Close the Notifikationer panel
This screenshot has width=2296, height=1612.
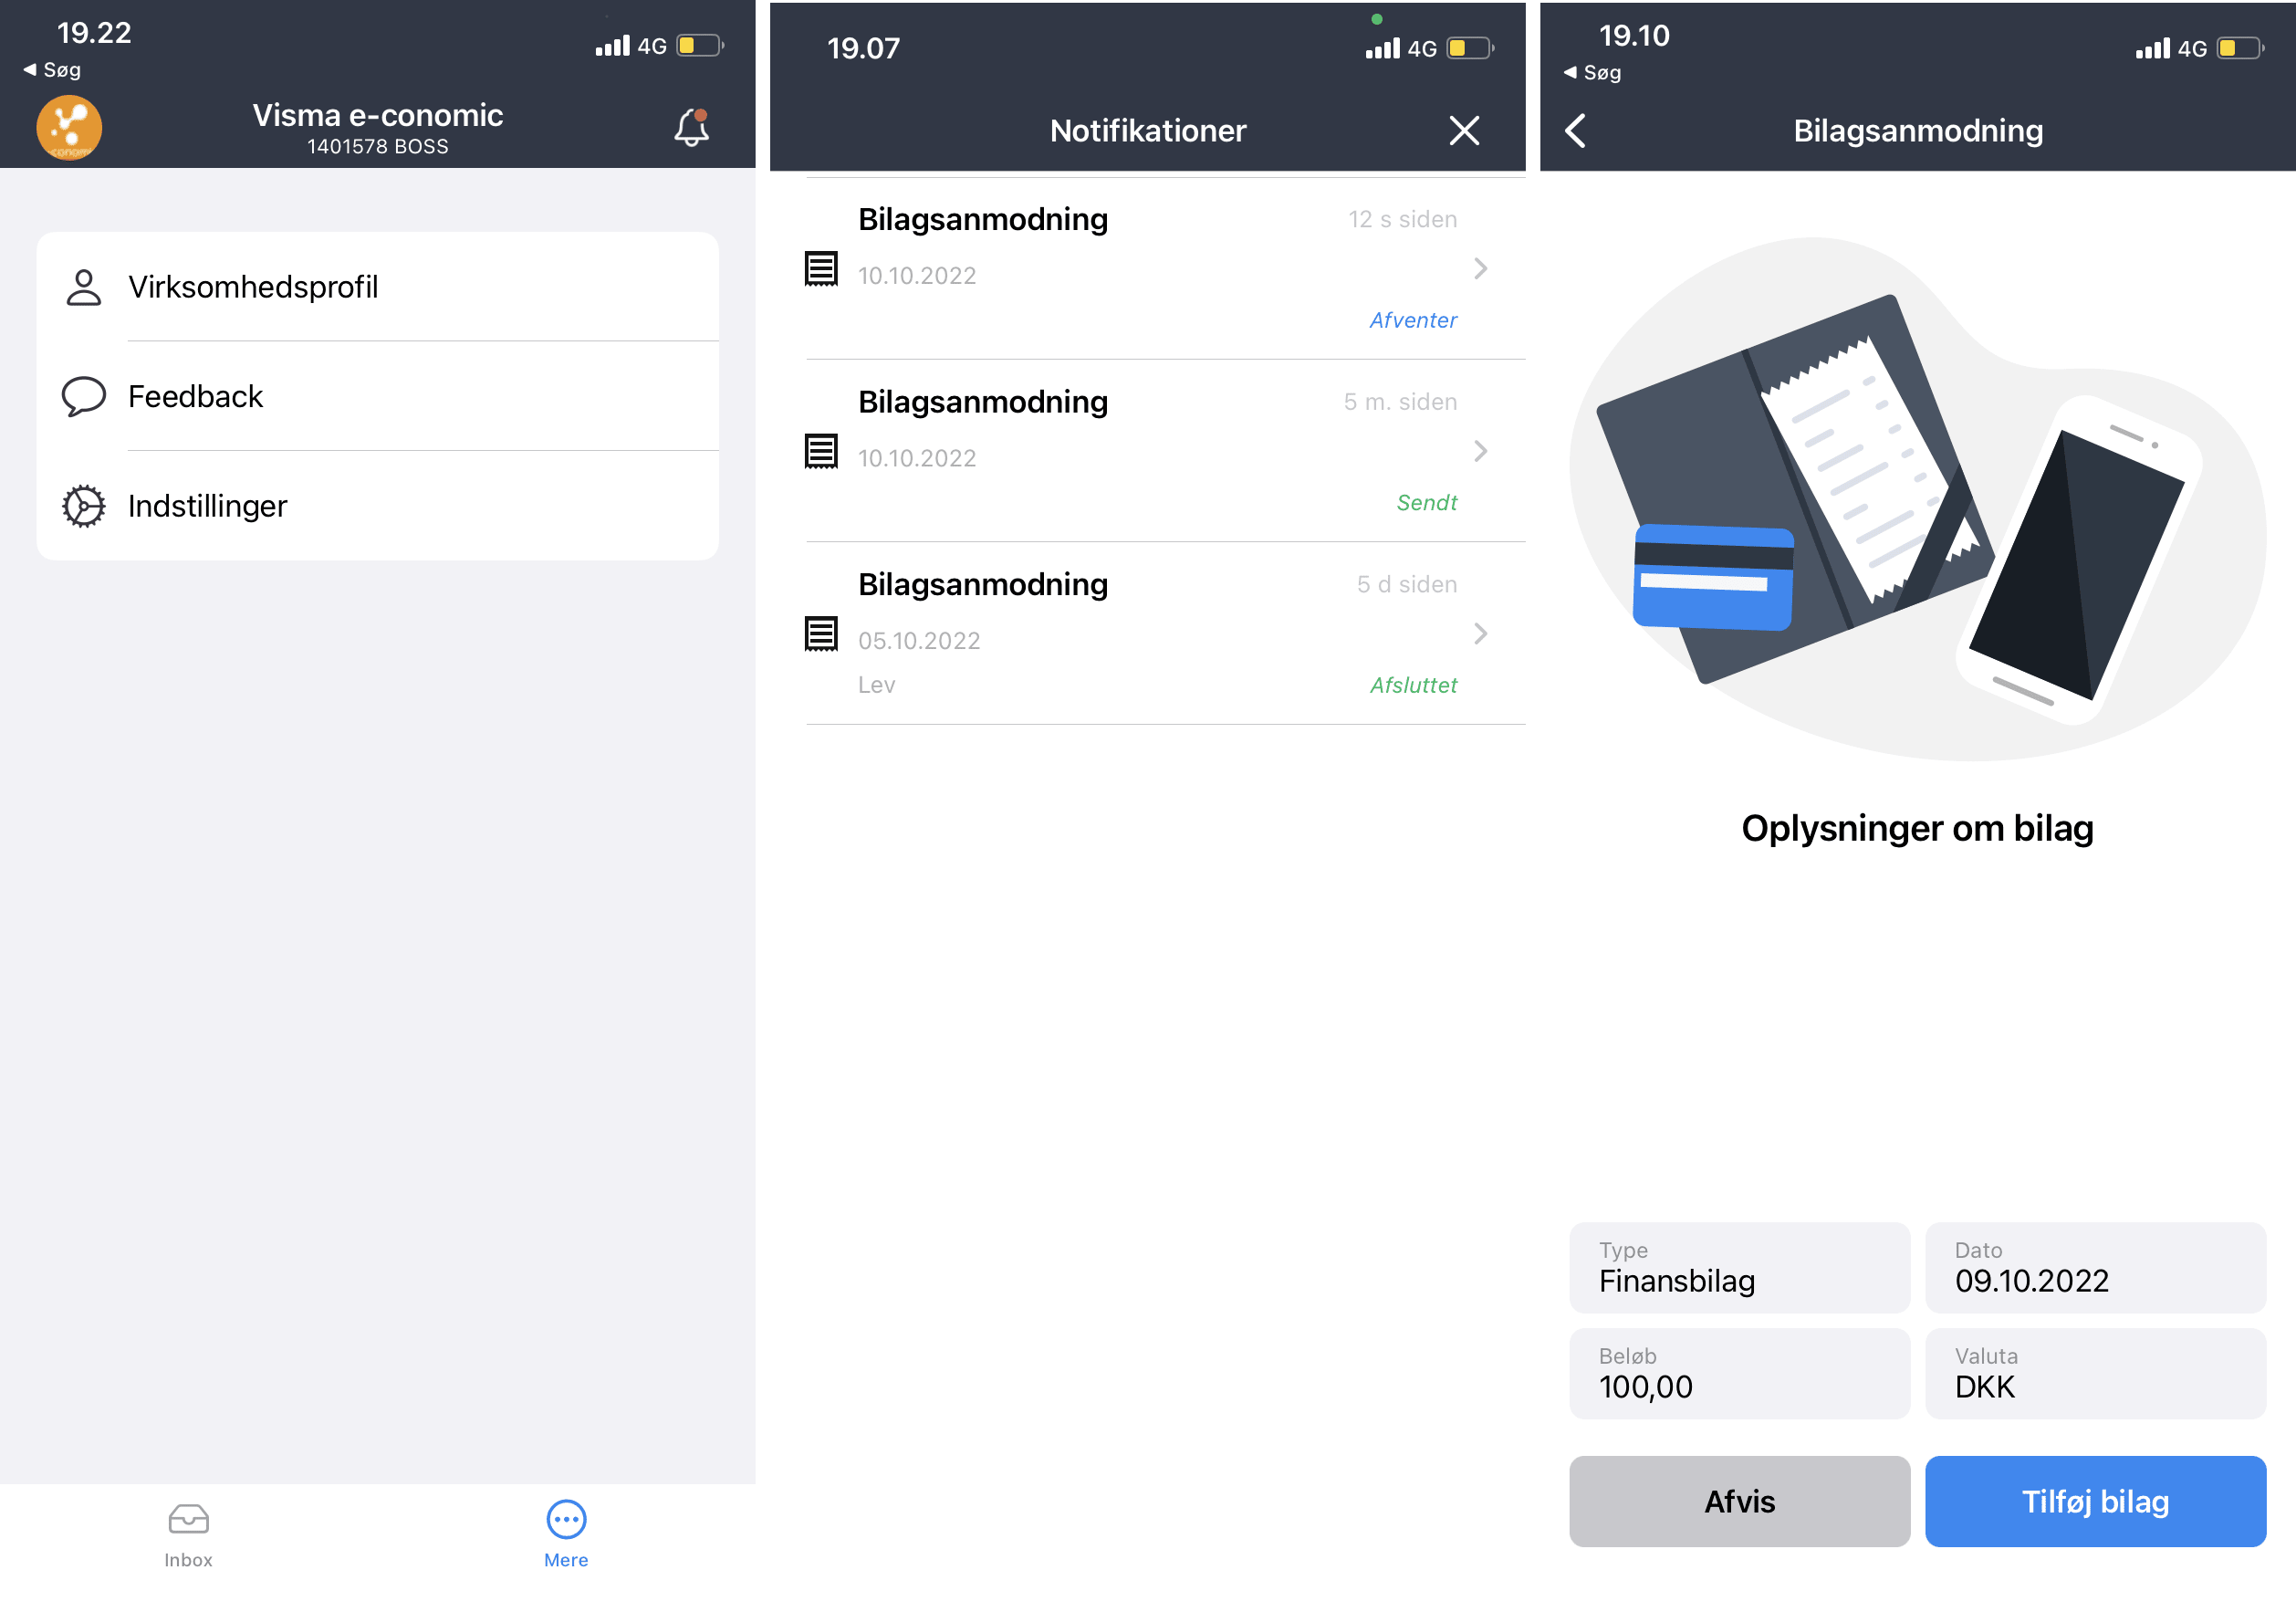[1464, 131]
